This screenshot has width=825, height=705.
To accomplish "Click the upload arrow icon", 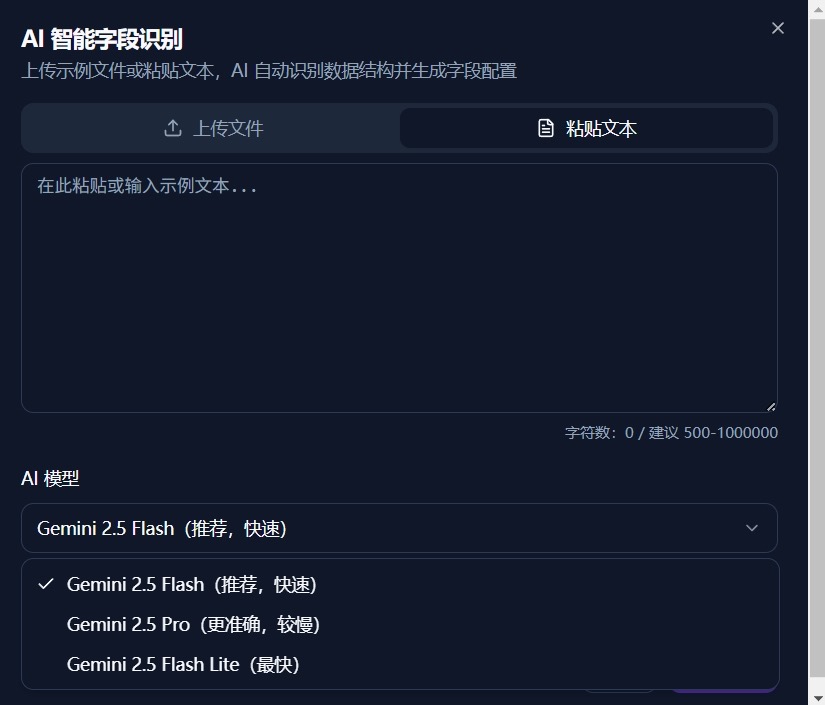I will (173, 128).
